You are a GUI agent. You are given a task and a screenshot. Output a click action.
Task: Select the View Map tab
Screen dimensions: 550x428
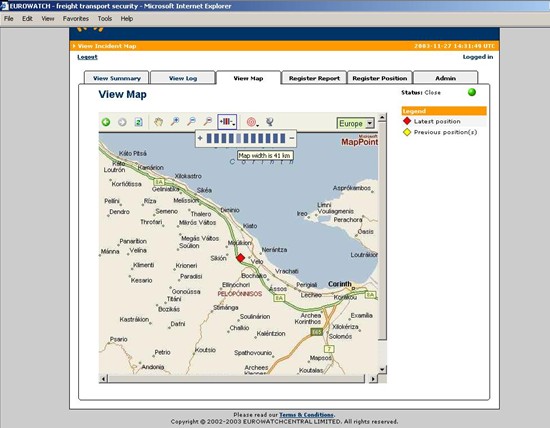[248, 78]
